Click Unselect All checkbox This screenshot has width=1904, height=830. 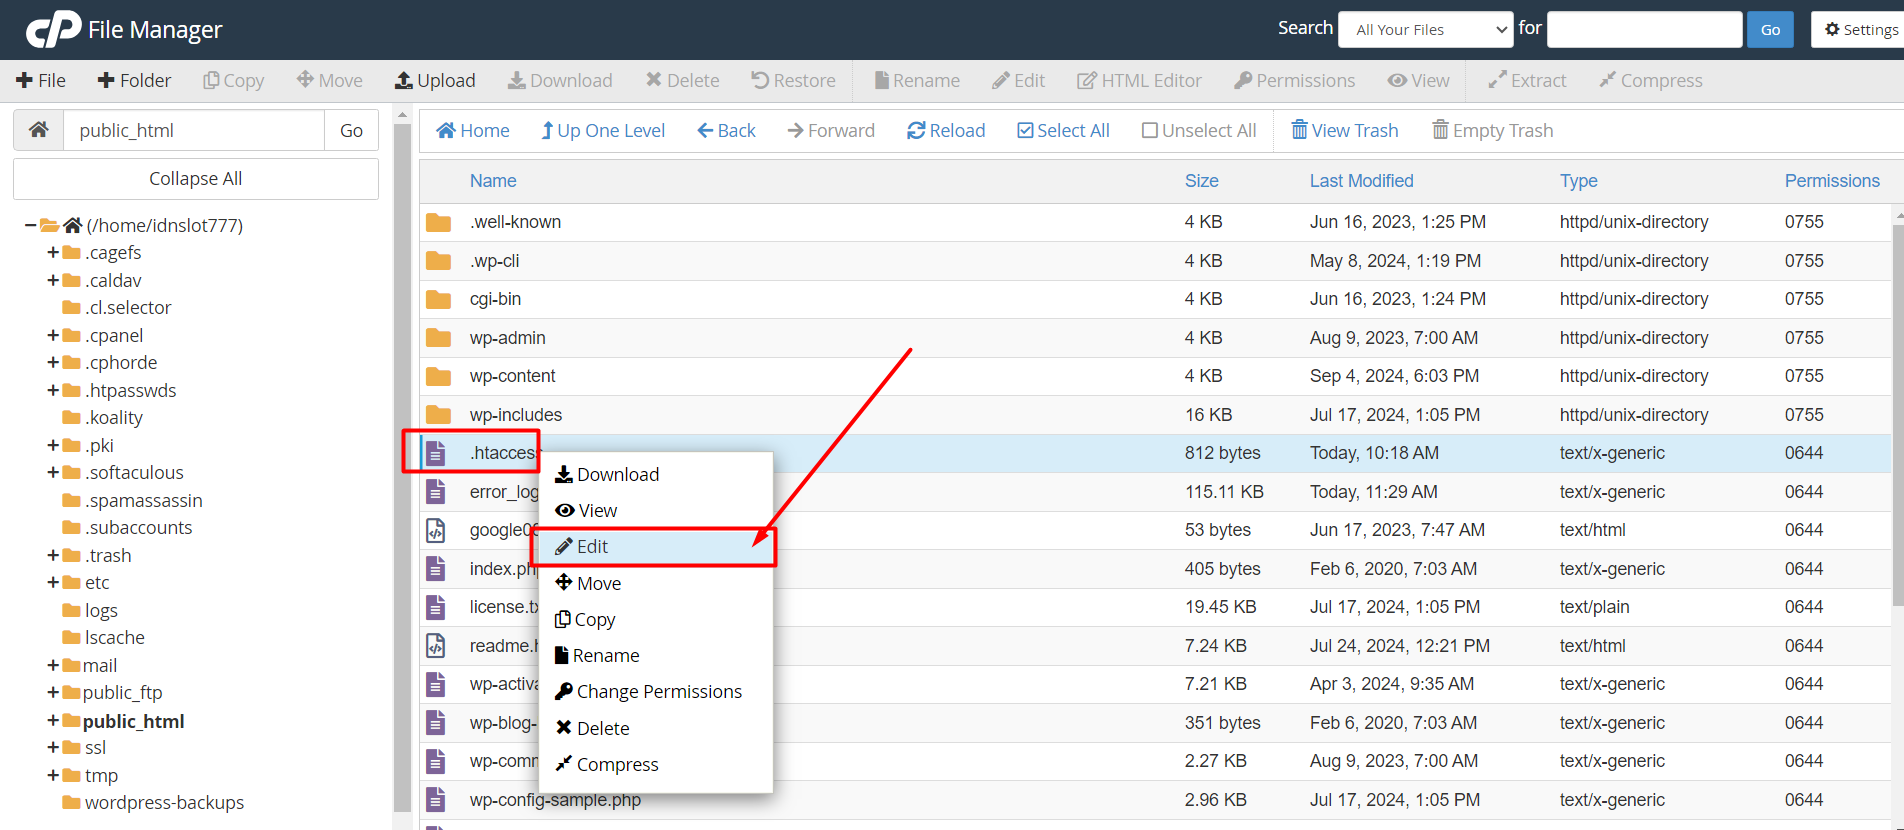1199,130
